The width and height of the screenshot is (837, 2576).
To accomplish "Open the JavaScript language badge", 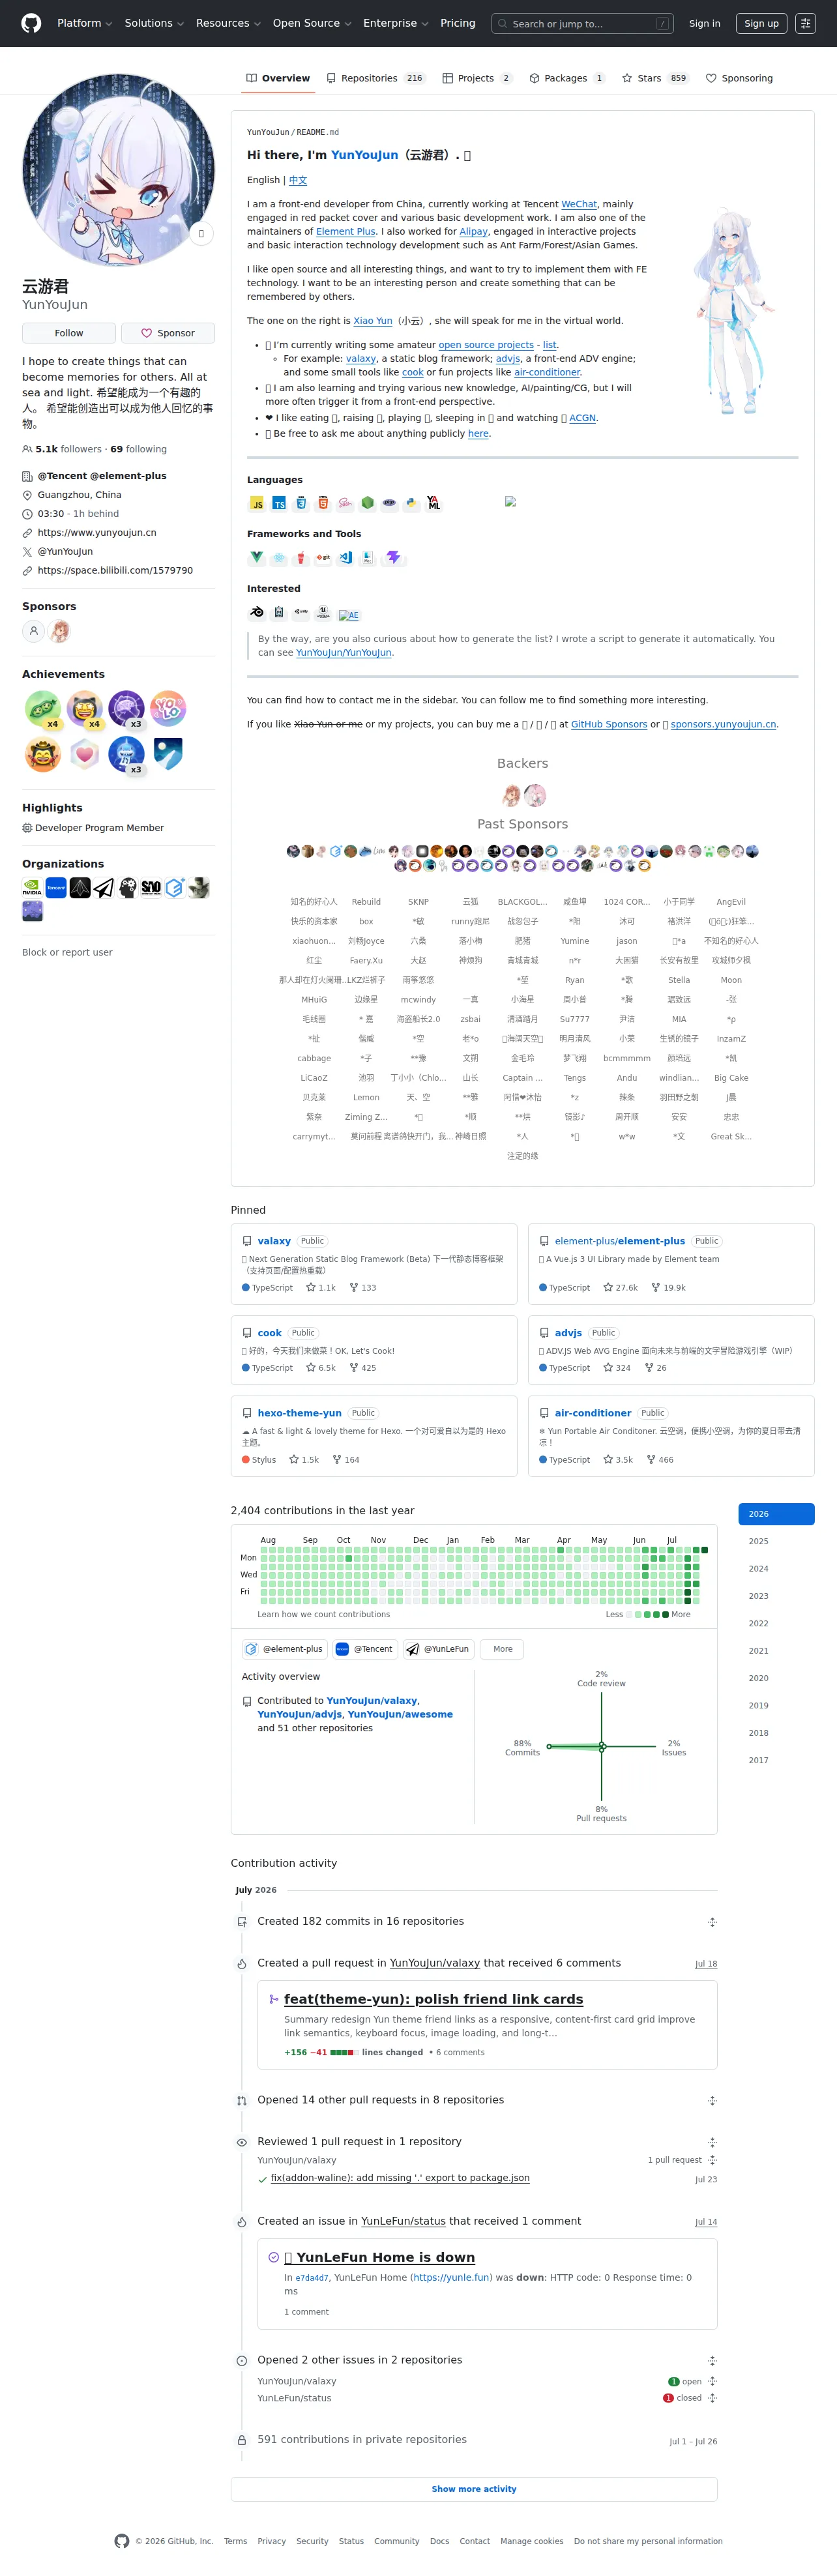I will pyautogui.click(x=257, y=503).
